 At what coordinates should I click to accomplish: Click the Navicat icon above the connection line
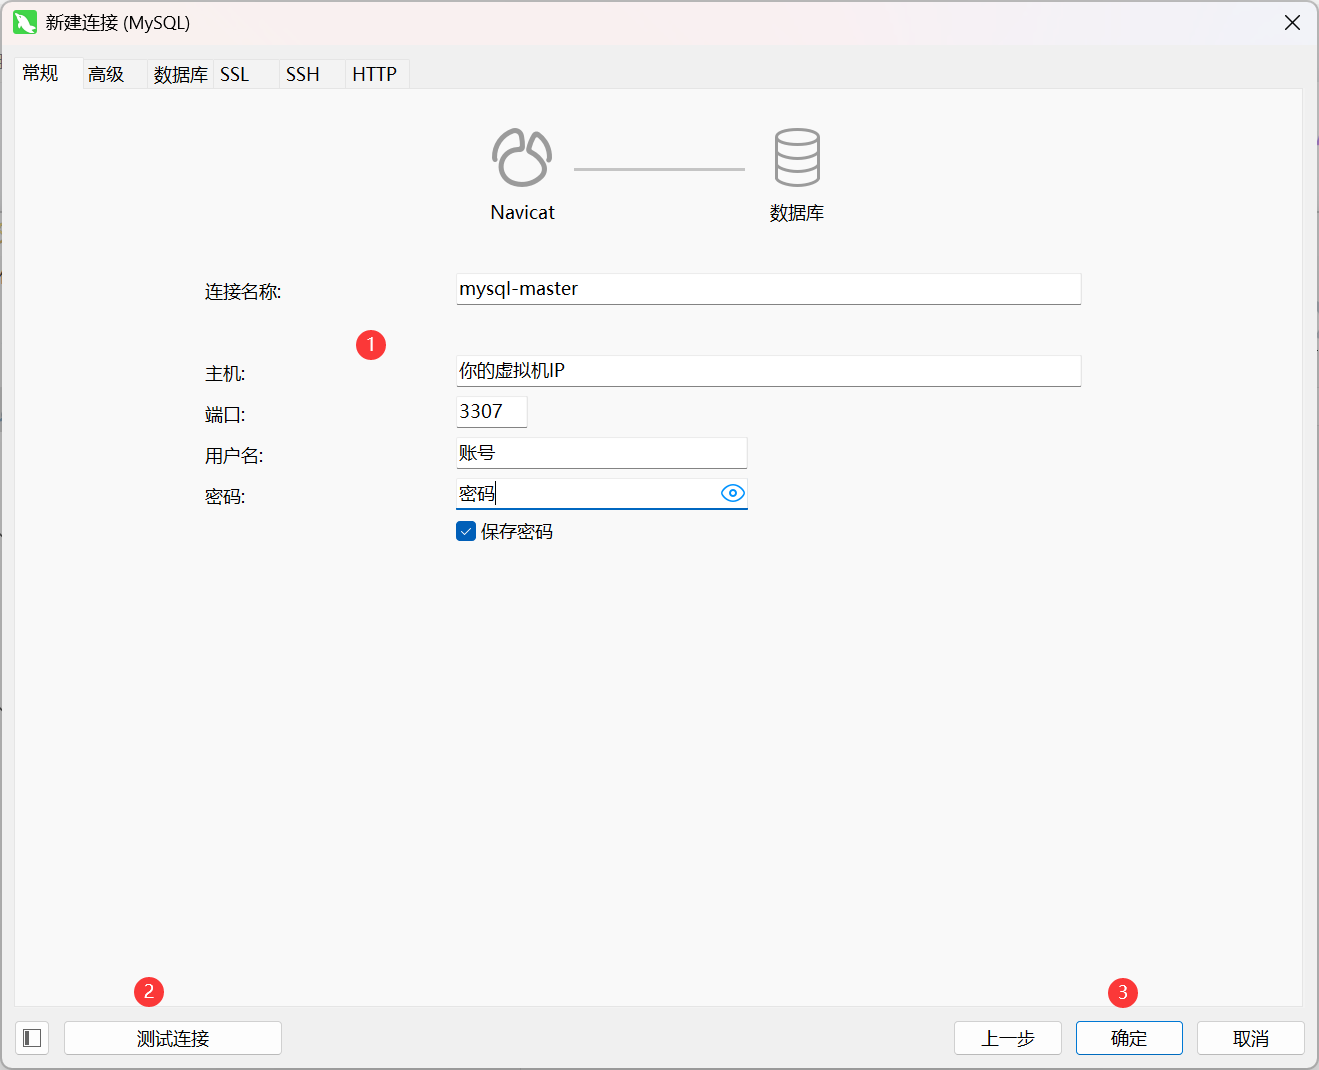click(521, 156)
